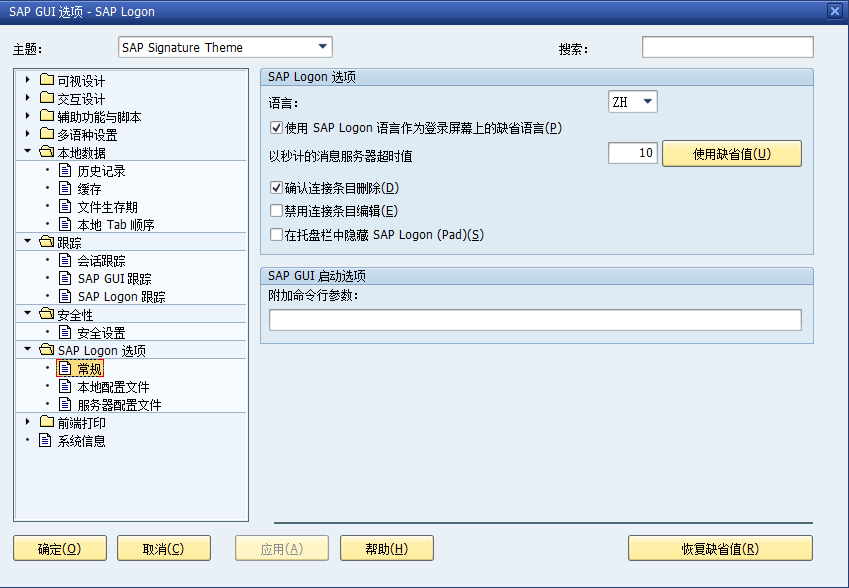Select 历史记录 tree item

(101, 171)
